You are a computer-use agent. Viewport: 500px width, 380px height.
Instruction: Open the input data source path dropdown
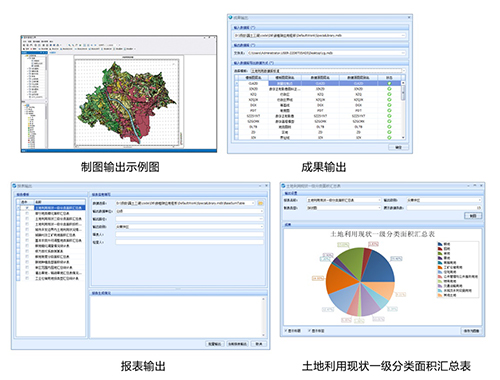tap(403, 35)
